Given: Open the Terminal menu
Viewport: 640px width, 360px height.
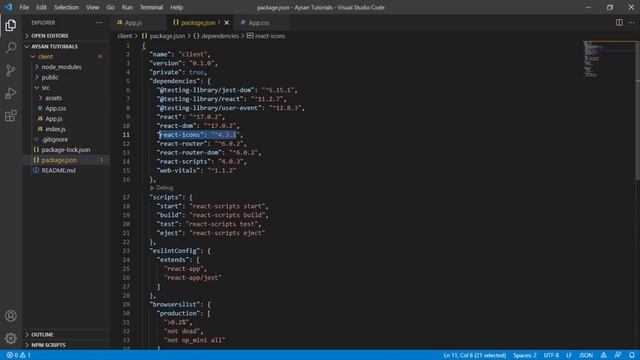Looking at the screenshot, I should (x=151, y=7).
